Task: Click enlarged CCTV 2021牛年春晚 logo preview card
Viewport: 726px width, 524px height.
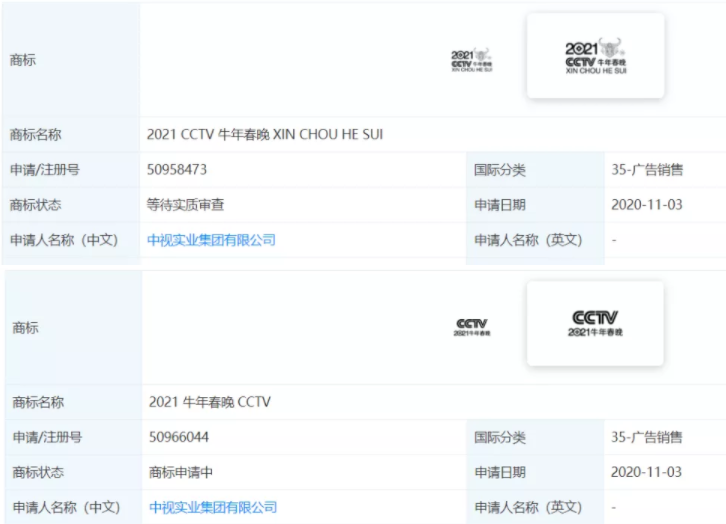Action: click(x=595, y=323)
